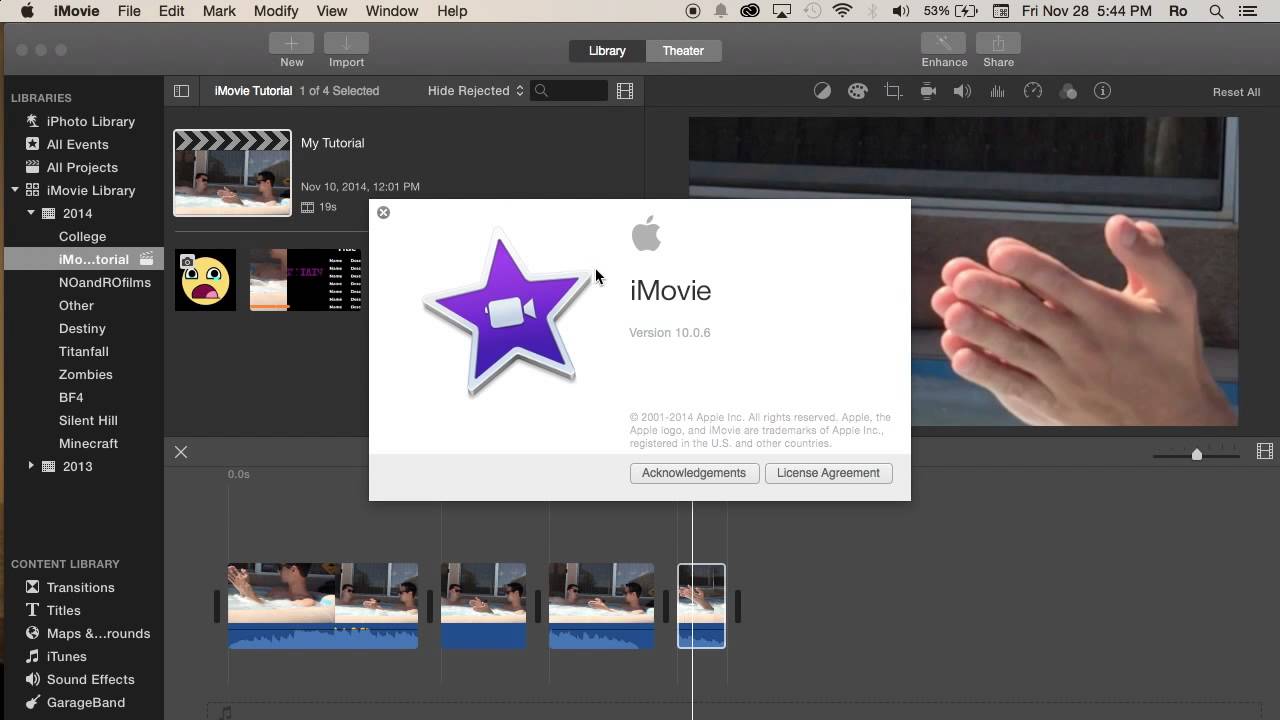Open the Mark menu
The image size is (1280, 720).
219,11
